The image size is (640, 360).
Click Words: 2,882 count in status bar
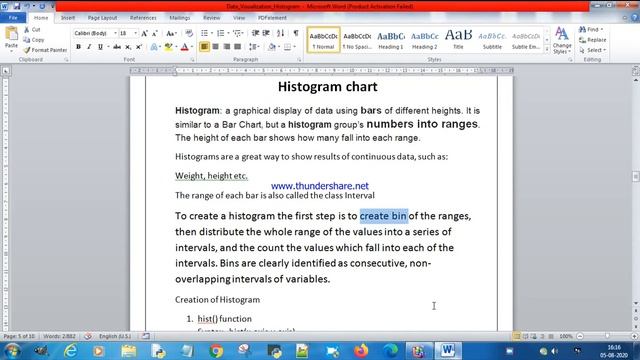point(59,336)
